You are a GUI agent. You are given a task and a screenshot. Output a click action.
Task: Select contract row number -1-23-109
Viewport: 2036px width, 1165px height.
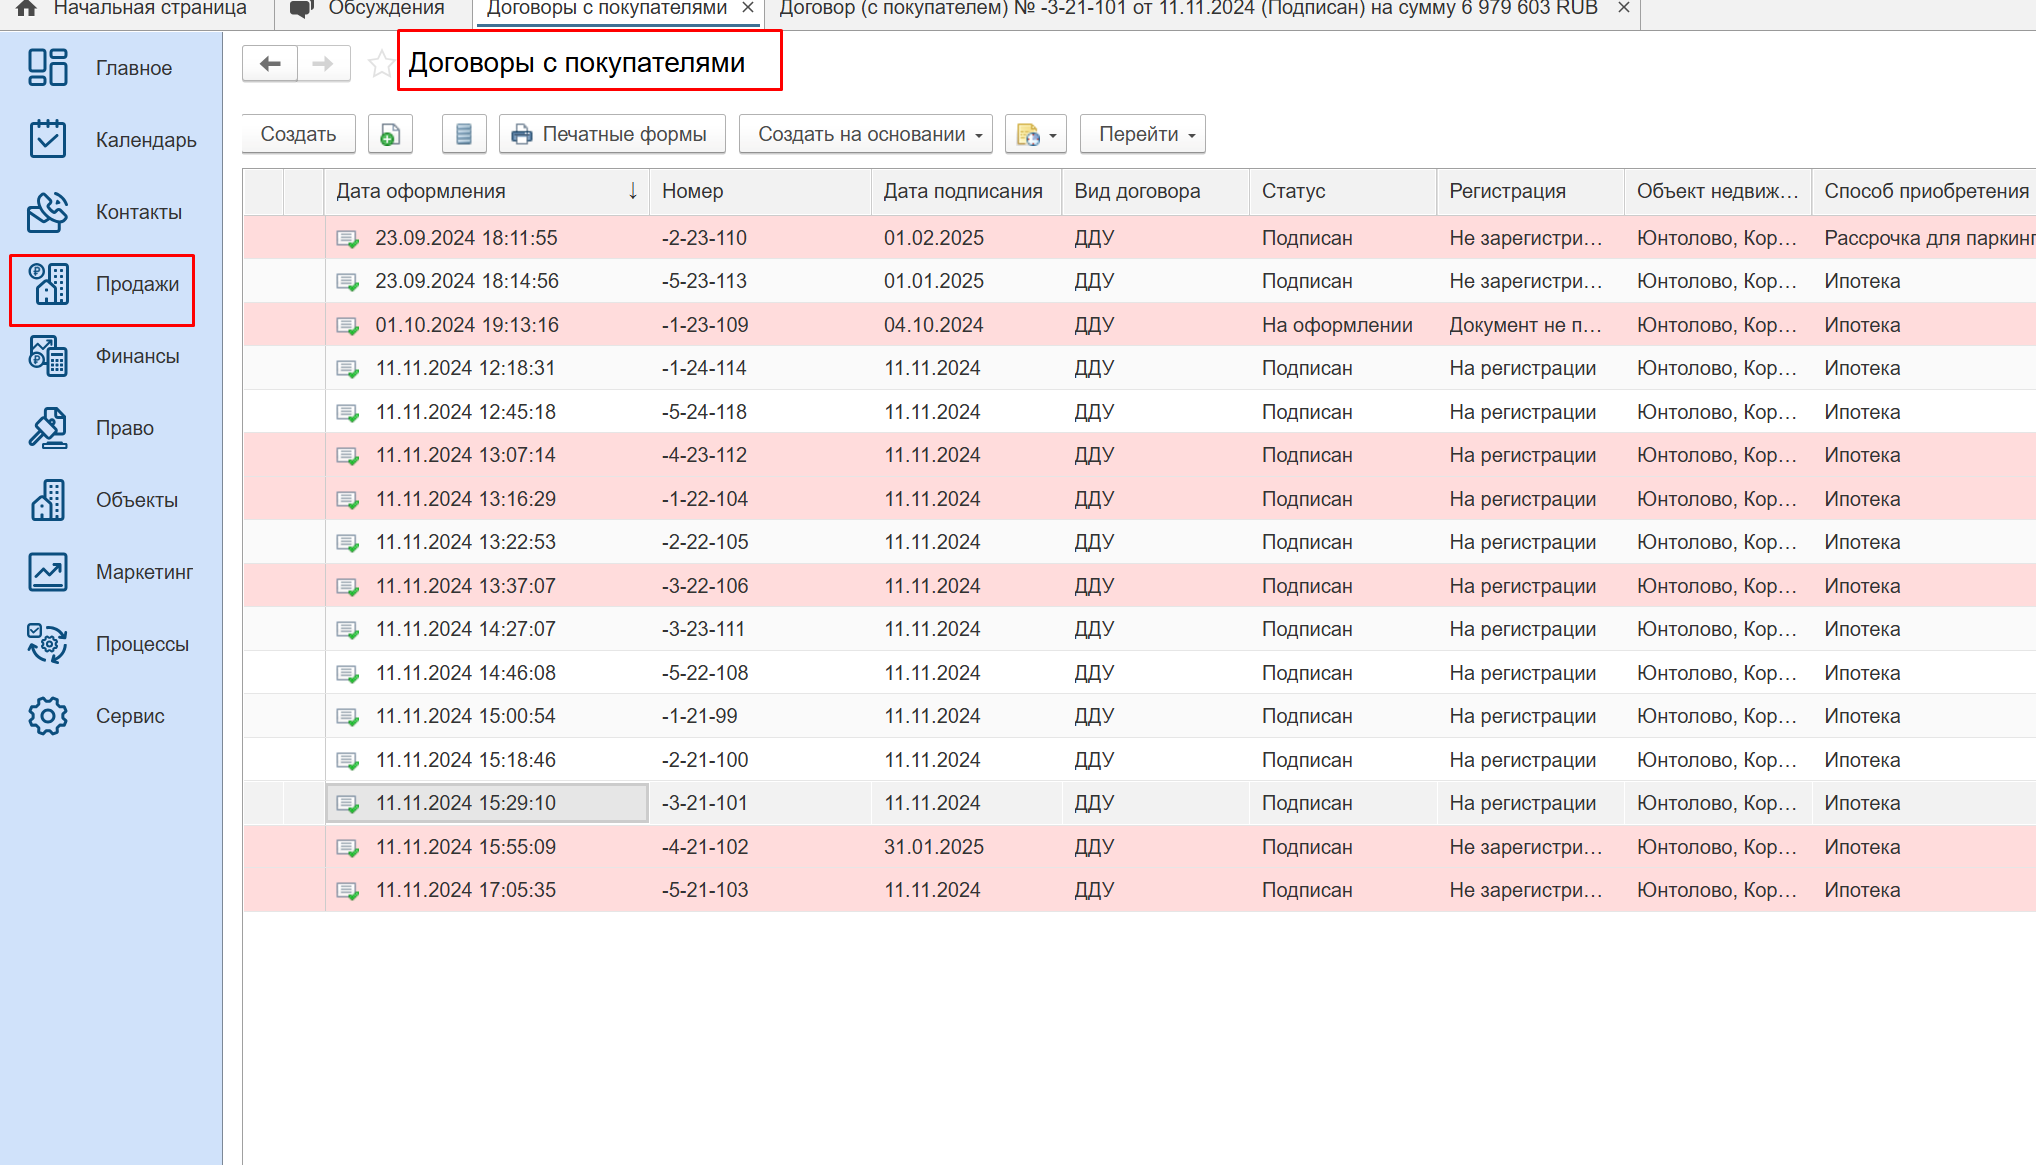pos(704,325)
